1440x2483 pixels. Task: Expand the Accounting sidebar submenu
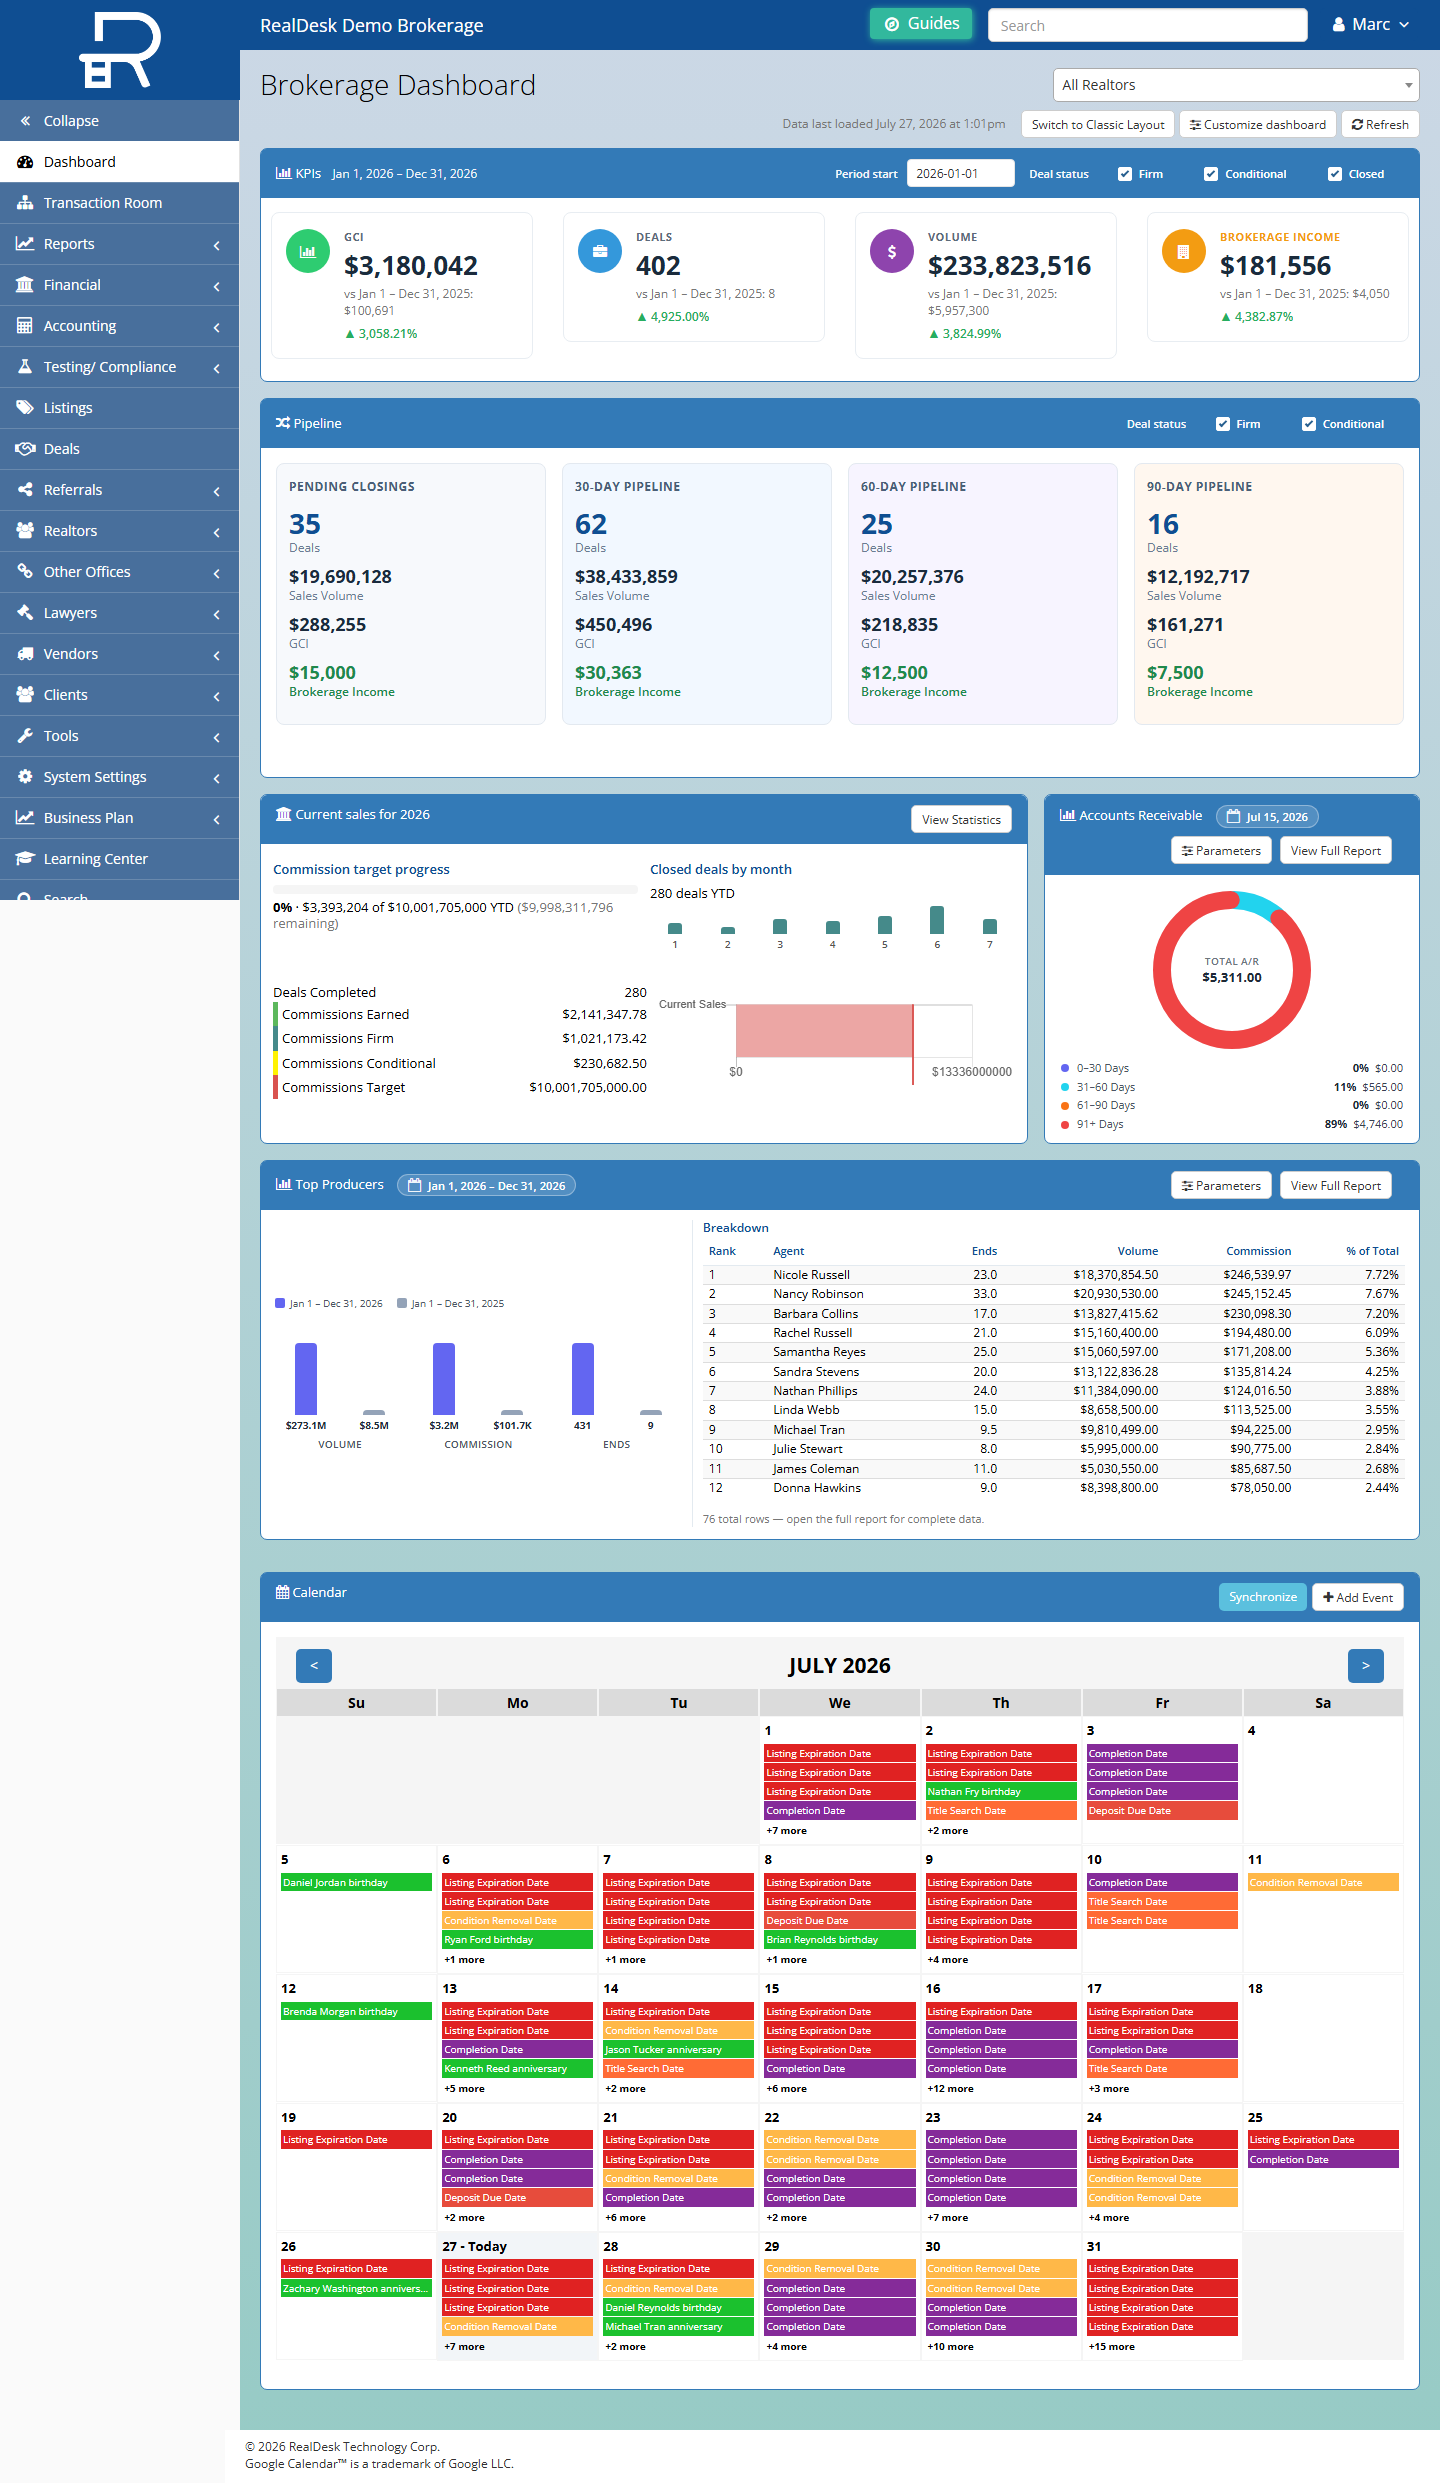[120, 326]
